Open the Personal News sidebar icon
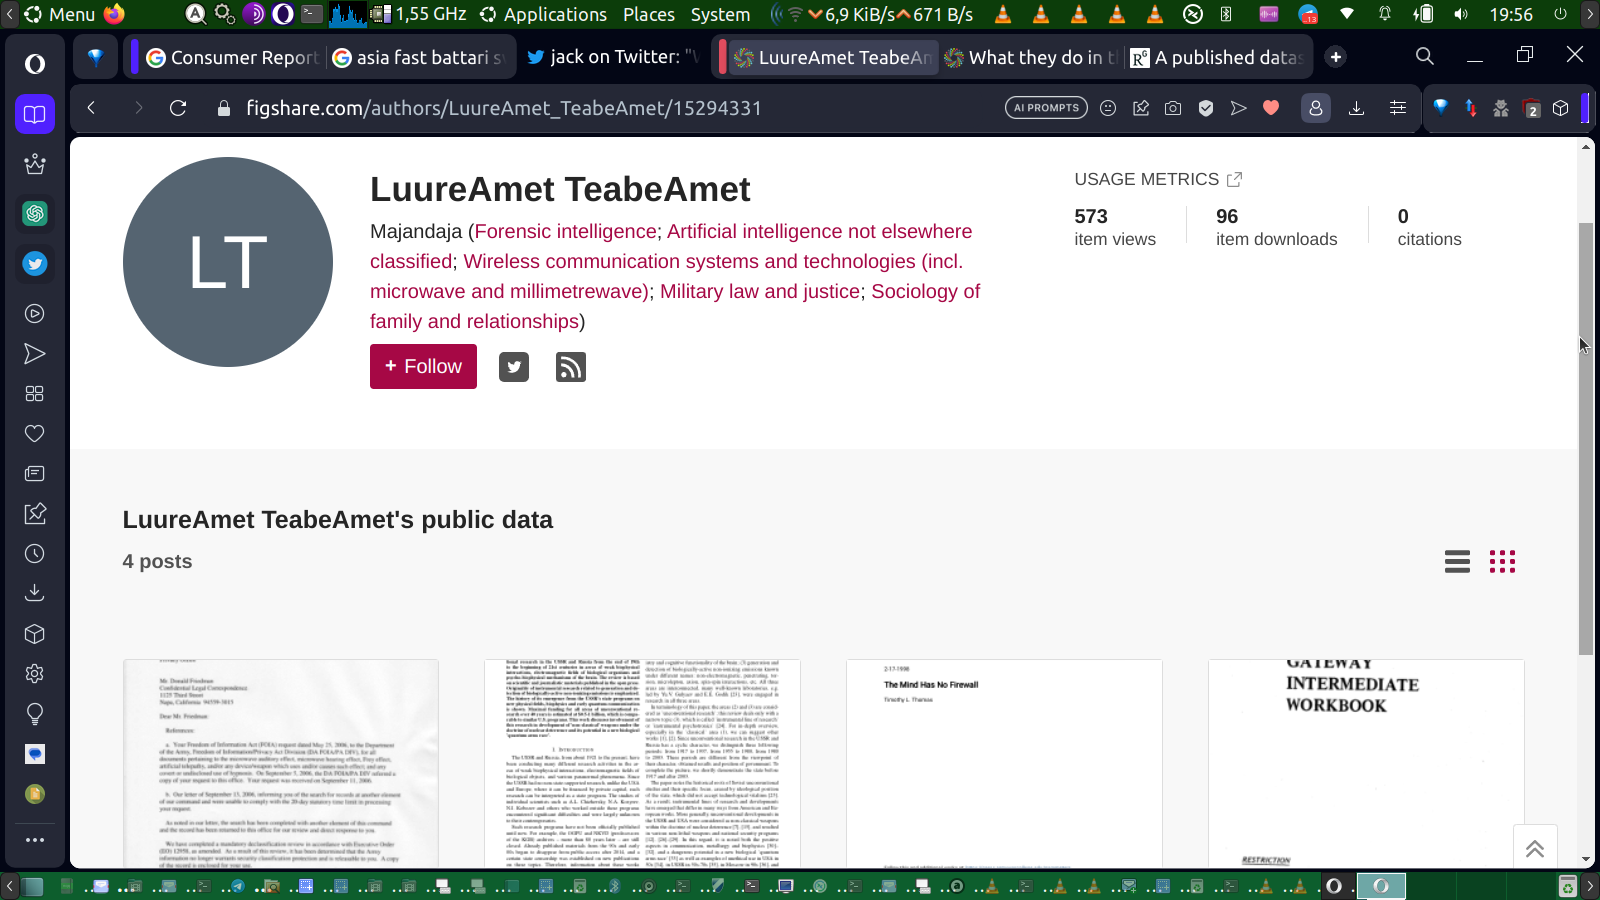 [x=35, y=474]
